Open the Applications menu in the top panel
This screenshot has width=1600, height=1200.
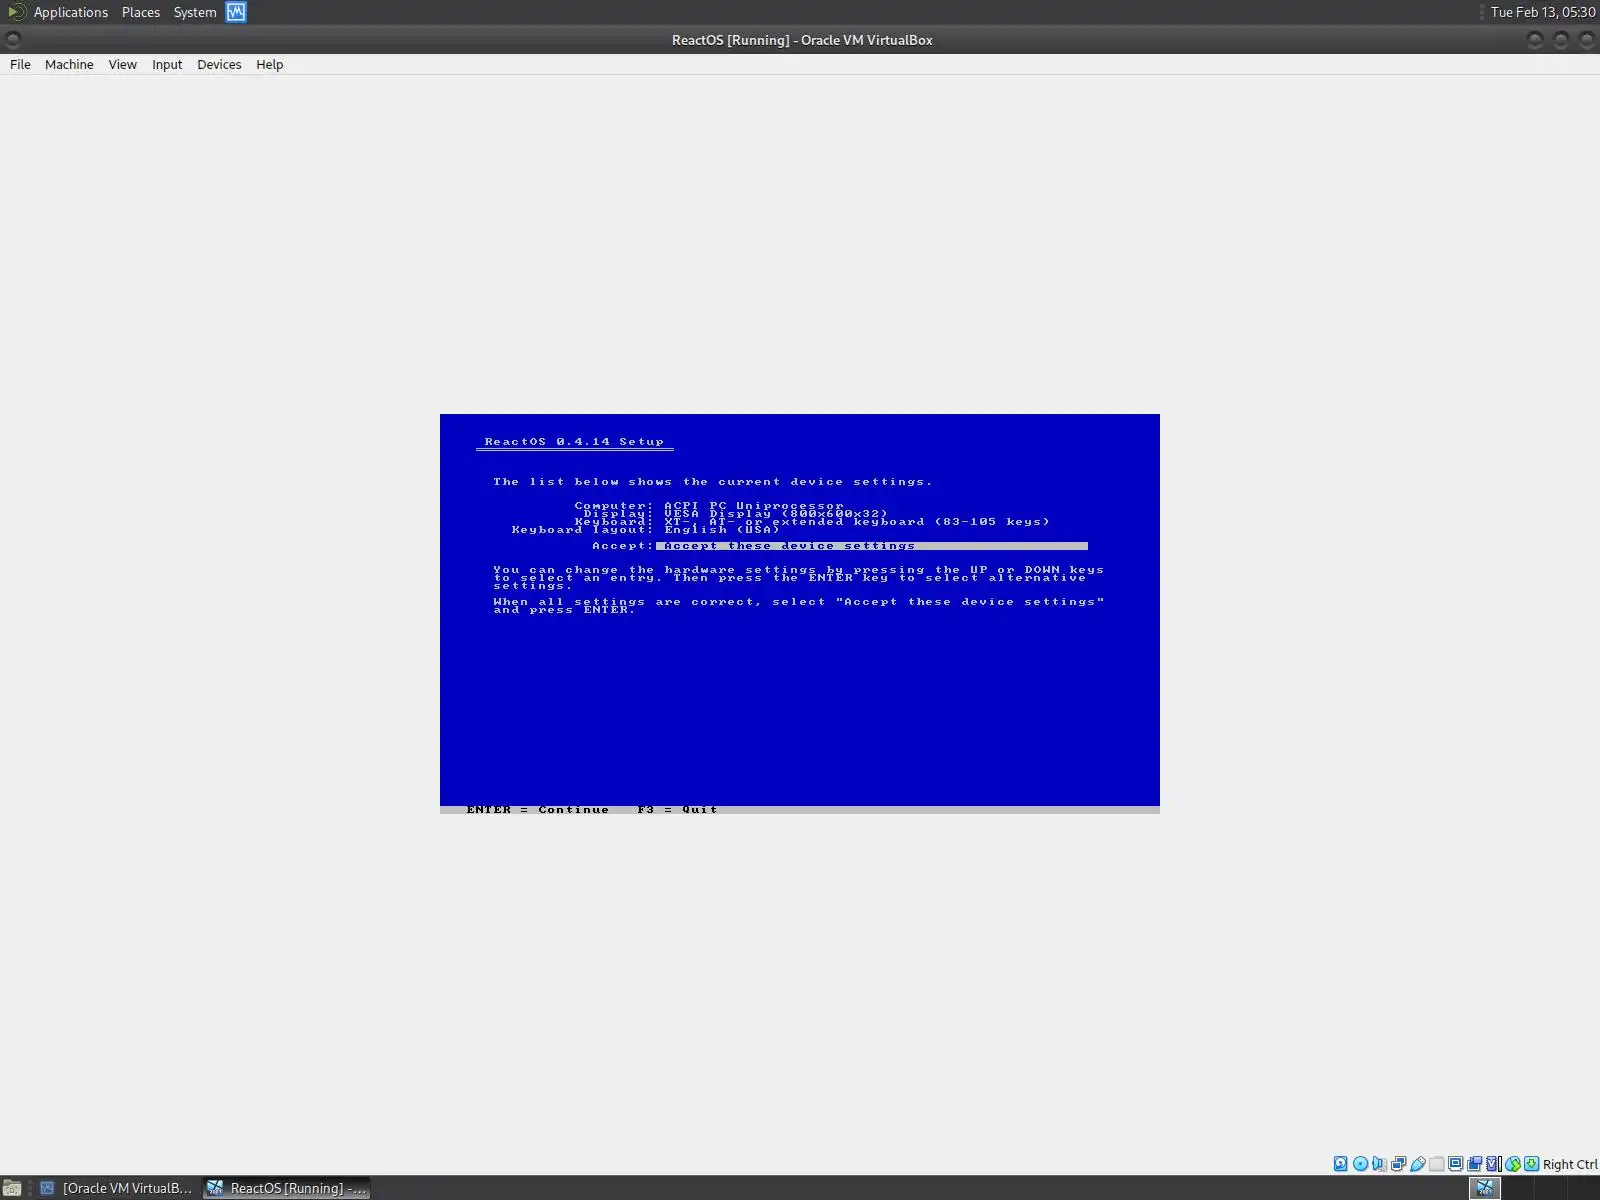[x=70, y=12]
